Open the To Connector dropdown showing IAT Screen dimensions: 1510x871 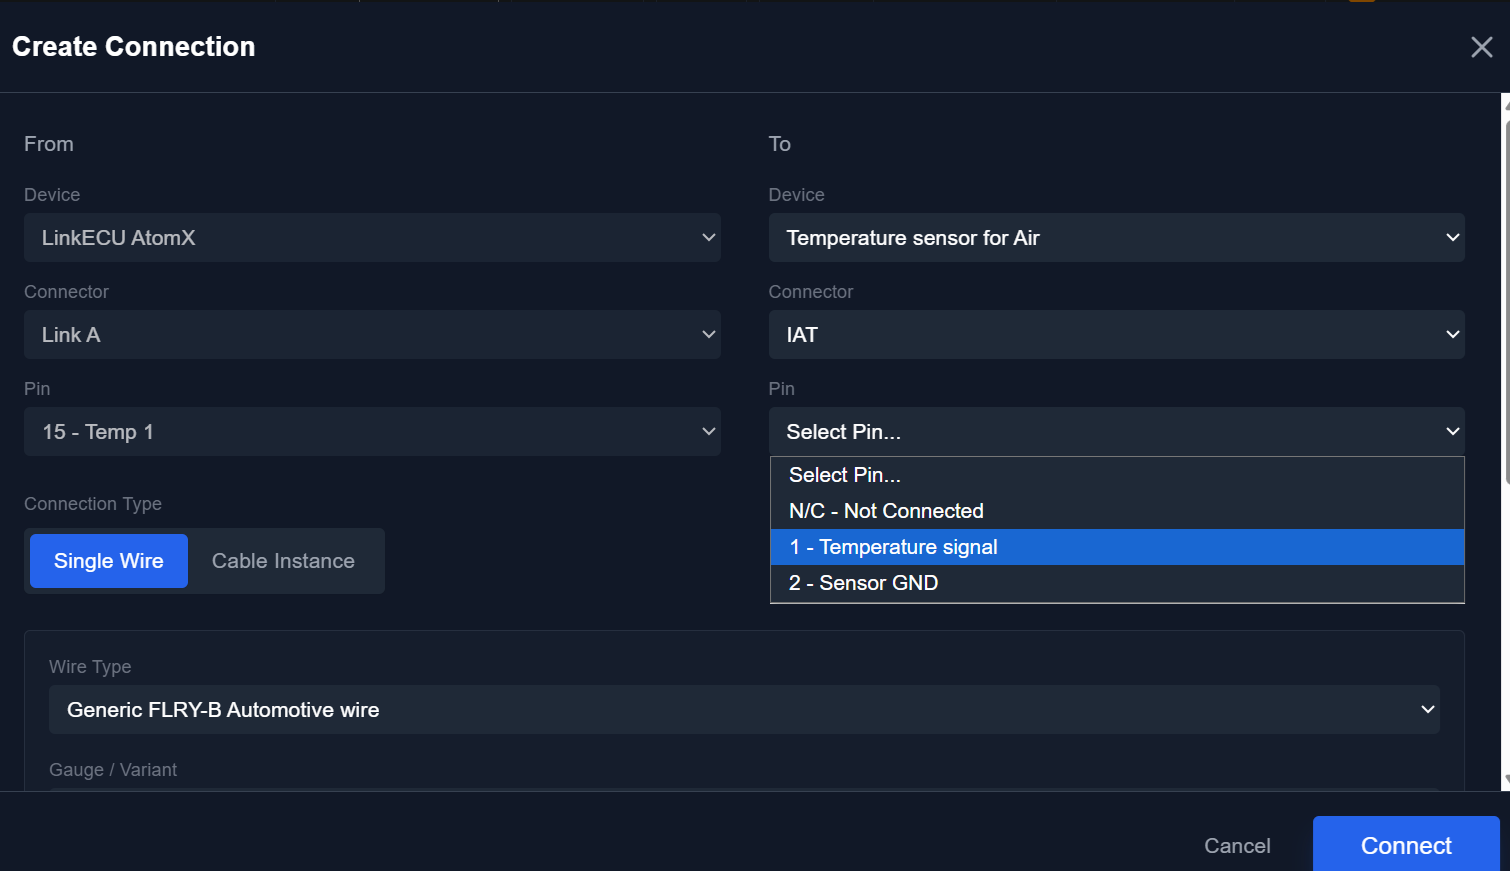click(1116, 335)
